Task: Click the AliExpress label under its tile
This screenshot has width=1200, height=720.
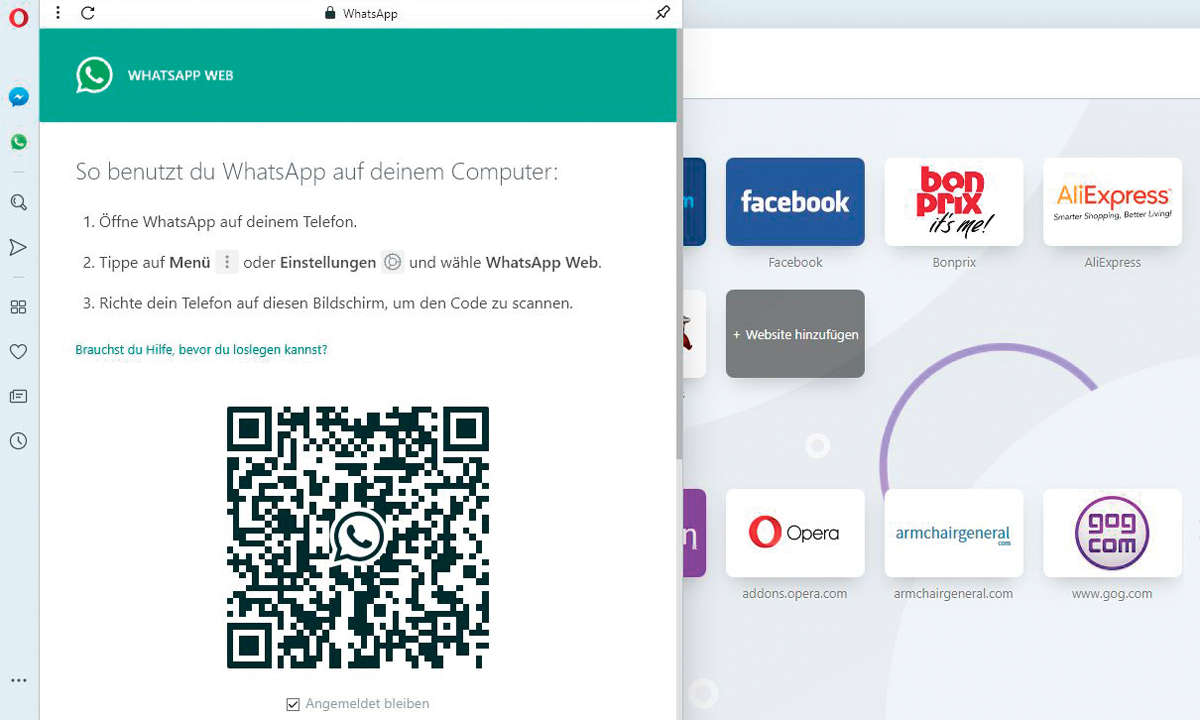Action: coord(1112,262)
